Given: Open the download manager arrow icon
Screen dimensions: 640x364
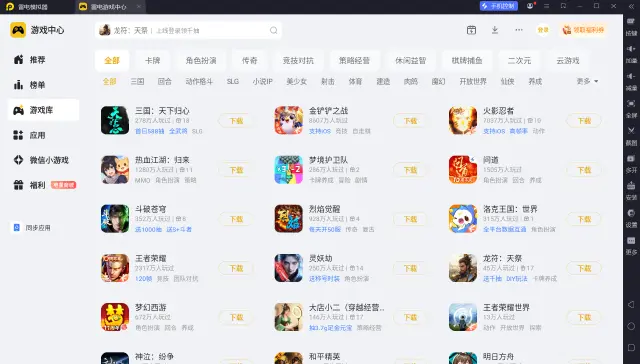Looking at the screenshot, I should [495, 30].
